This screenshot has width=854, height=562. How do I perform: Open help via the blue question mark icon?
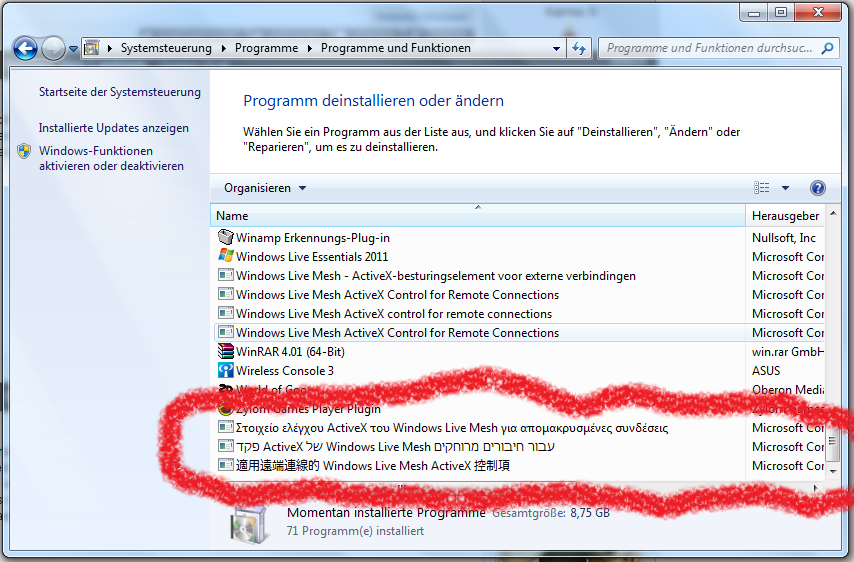coord(817,188)
